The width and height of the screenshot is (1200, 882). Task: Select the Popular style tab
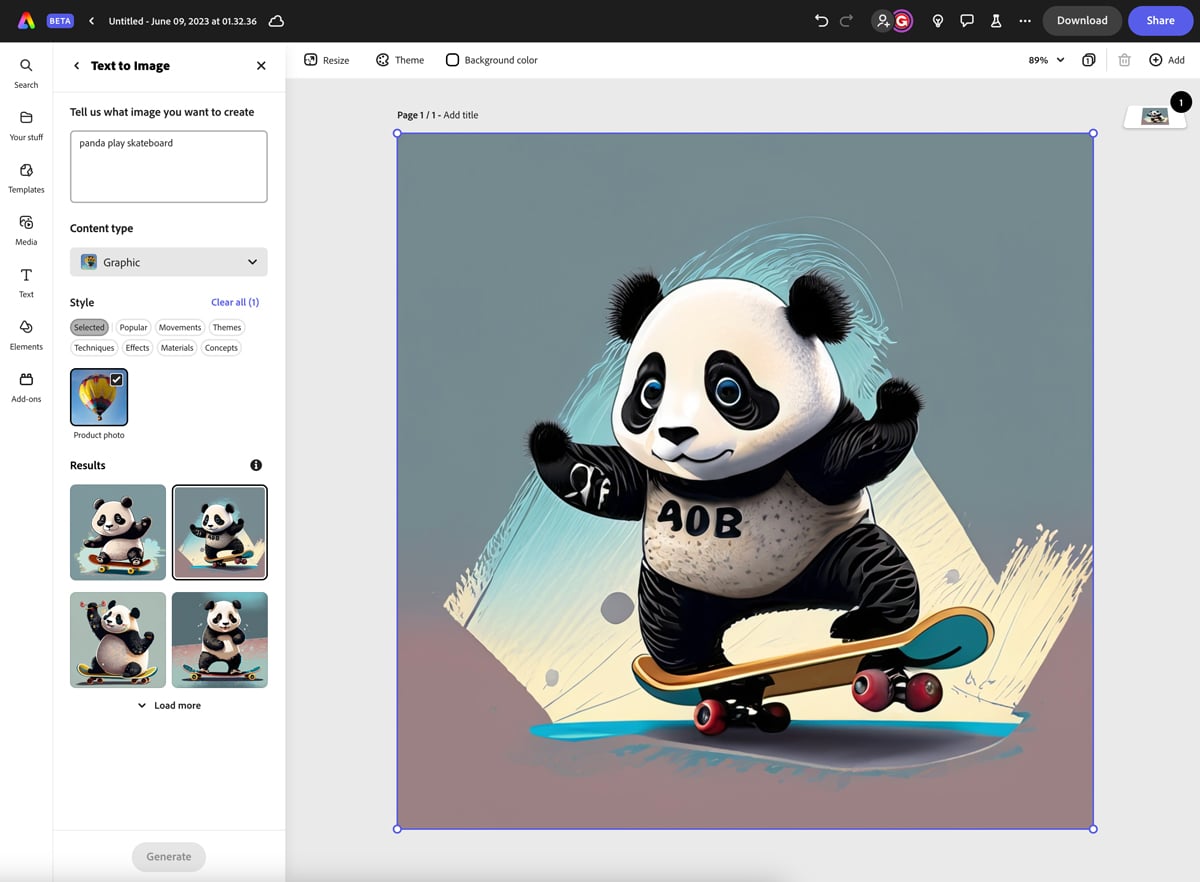133,327
